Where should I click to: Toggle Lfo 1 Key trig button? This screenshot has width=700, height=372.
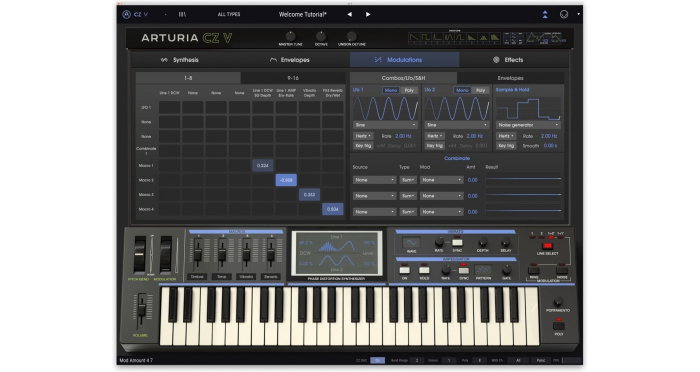pos(363,146)
